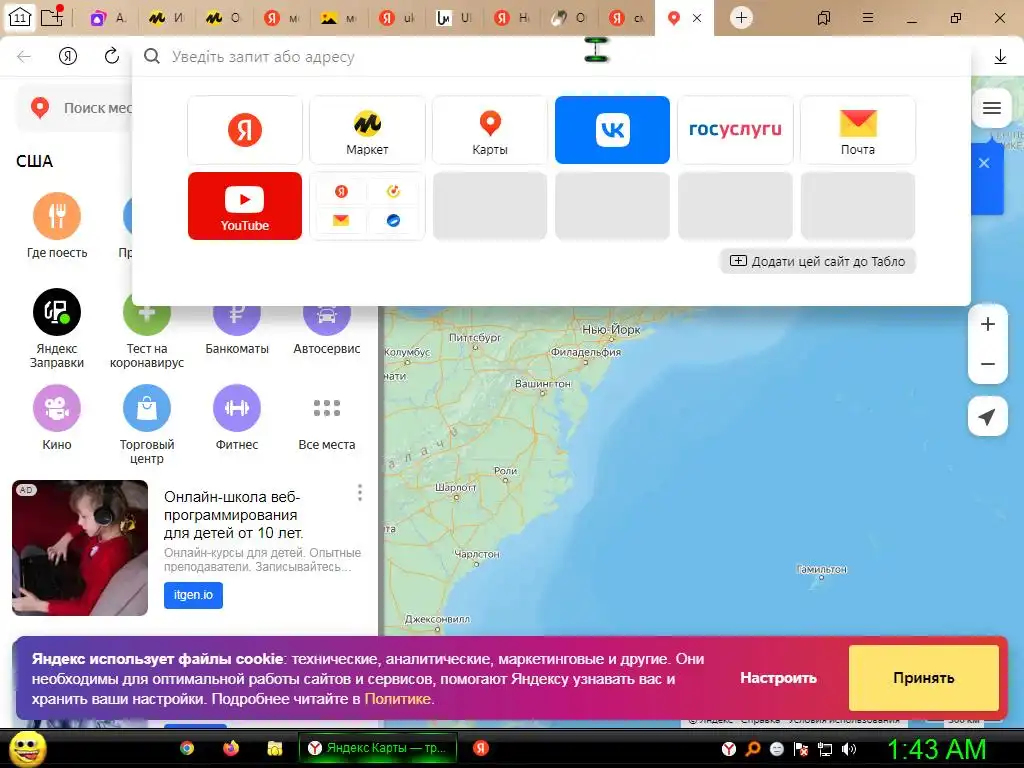This screenshot has width=1024, height=768.
Task: Switch to the Yandex tab labeled Н
Action: coord(512,18)
